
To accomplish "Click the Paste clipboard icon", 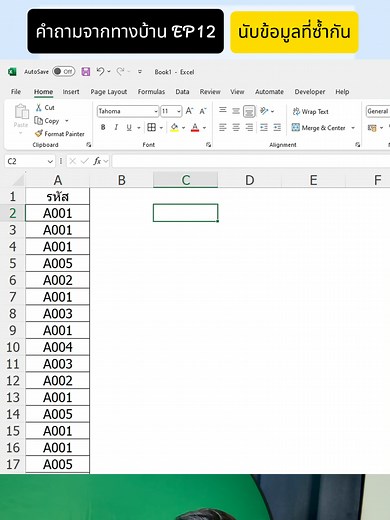I will click(21, 112).
